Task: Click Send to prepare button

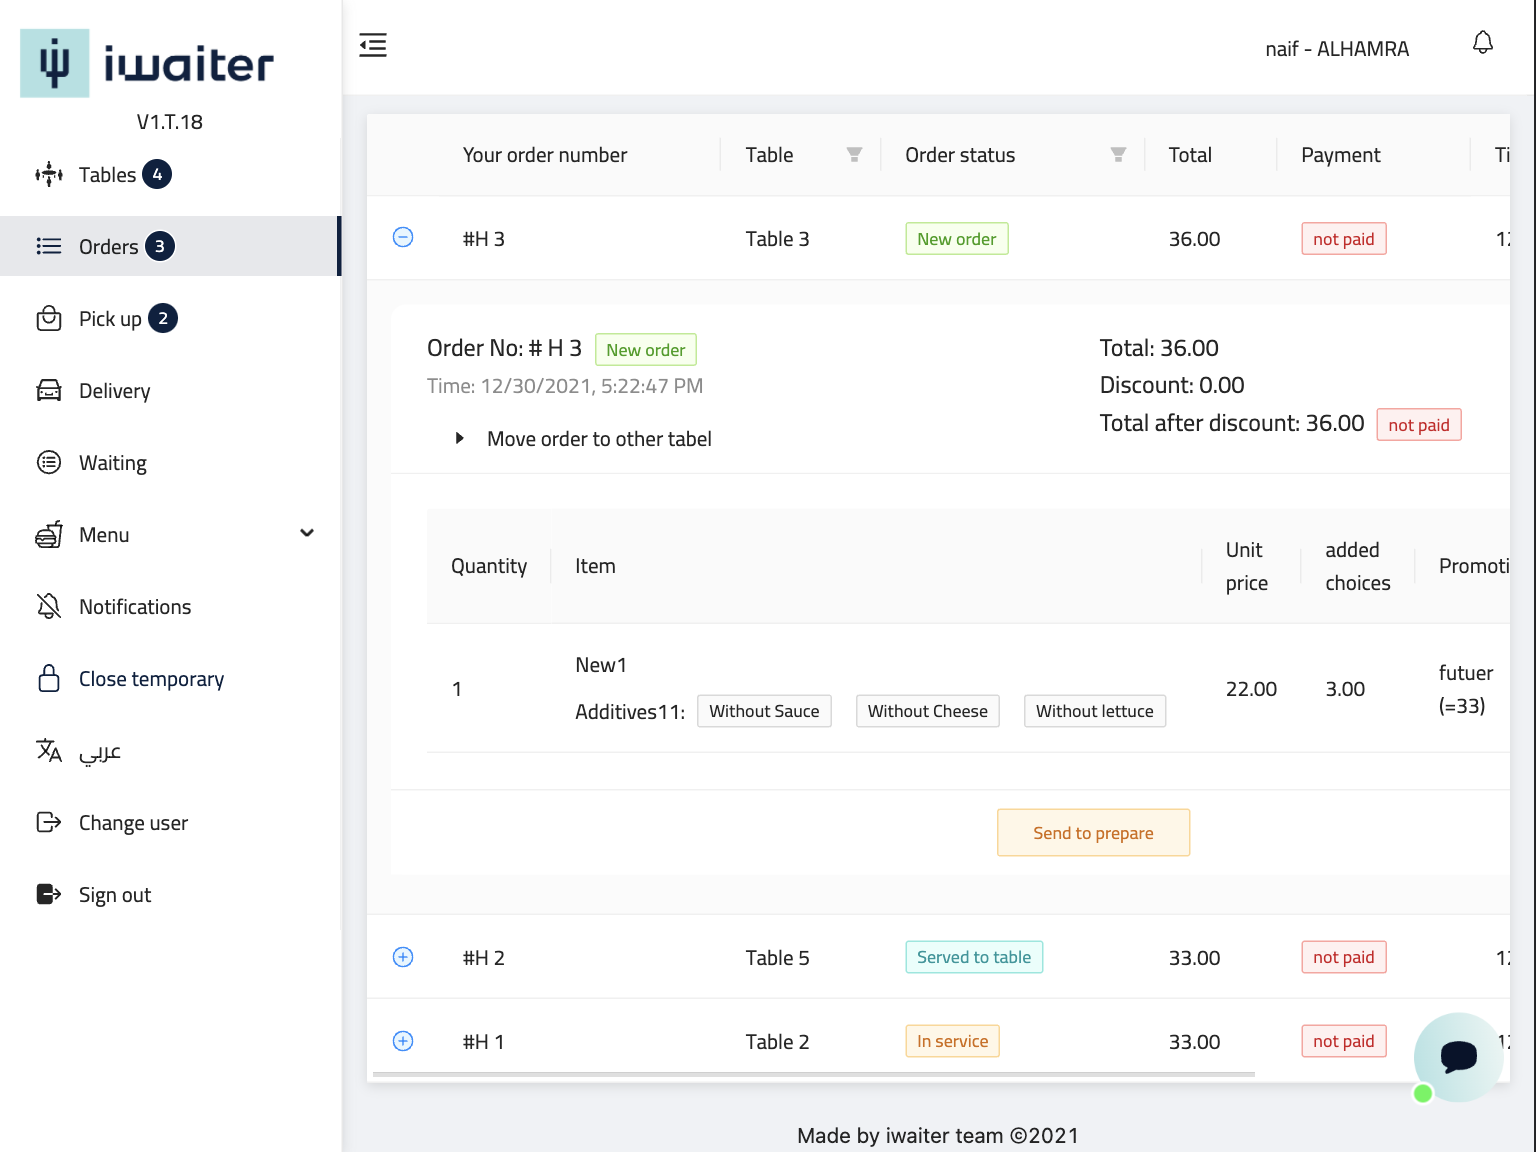Action: point(1093,833)
